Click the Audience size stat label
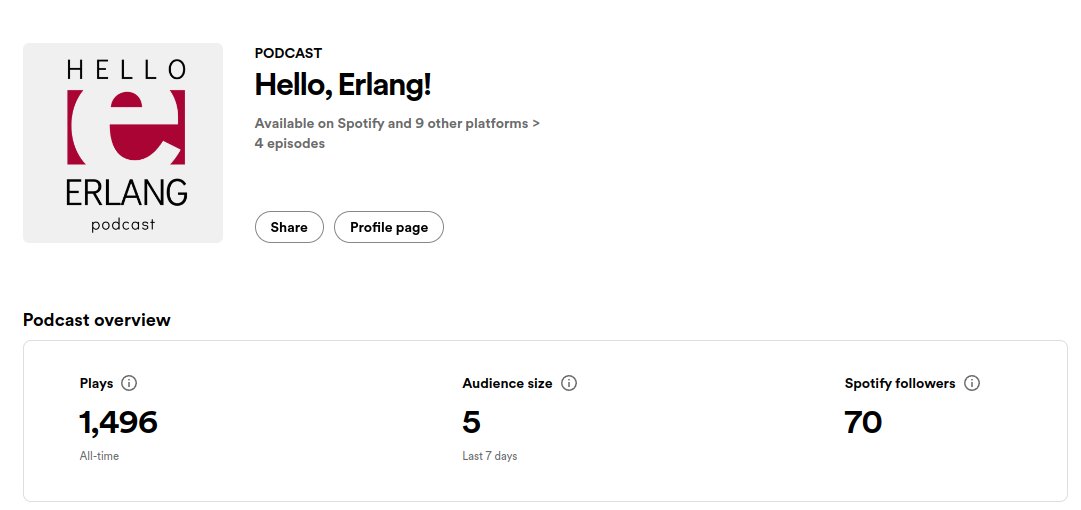 (507, 383)
